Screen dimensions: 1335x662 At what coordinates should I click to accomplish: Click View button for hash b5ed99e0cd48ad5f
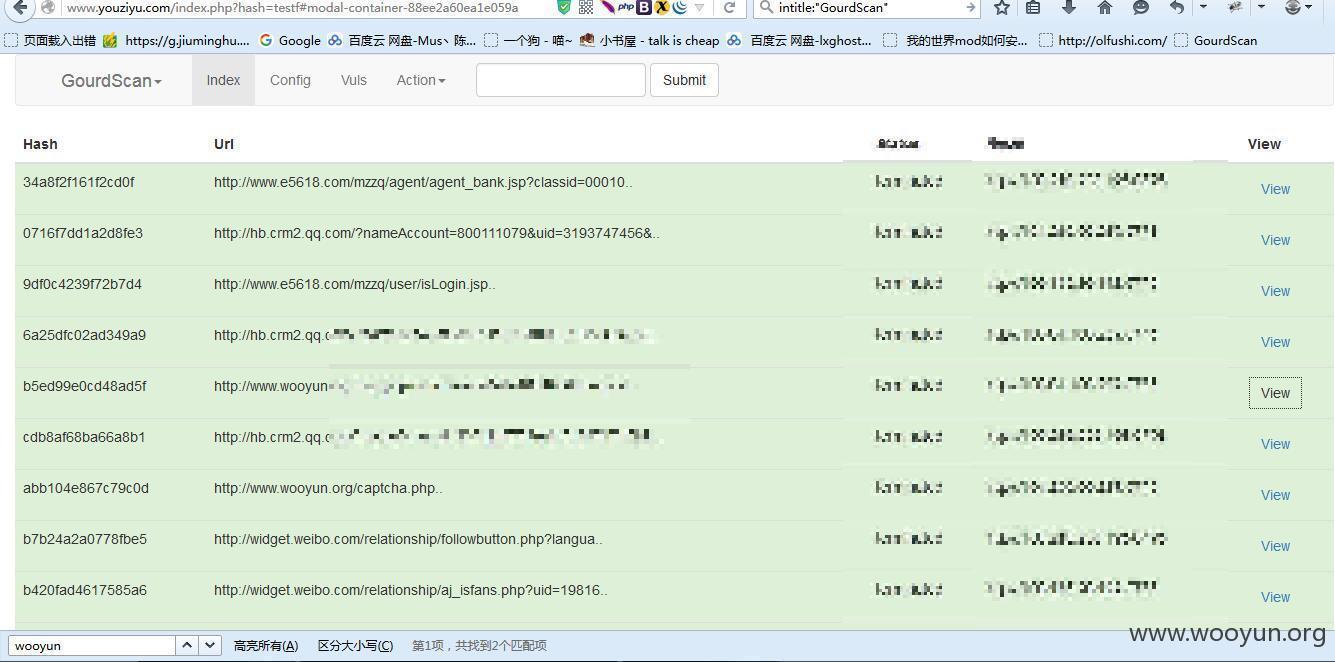click(1275, 393)
